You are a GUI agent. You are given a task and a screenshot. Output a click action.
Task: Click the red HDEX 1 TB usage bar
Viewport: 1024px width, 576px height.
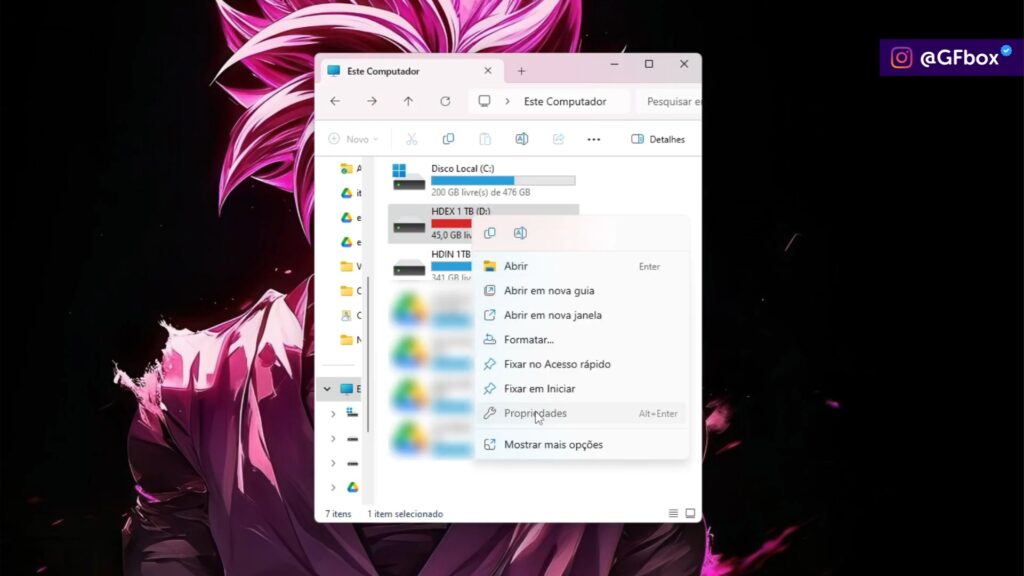(451, 223)
